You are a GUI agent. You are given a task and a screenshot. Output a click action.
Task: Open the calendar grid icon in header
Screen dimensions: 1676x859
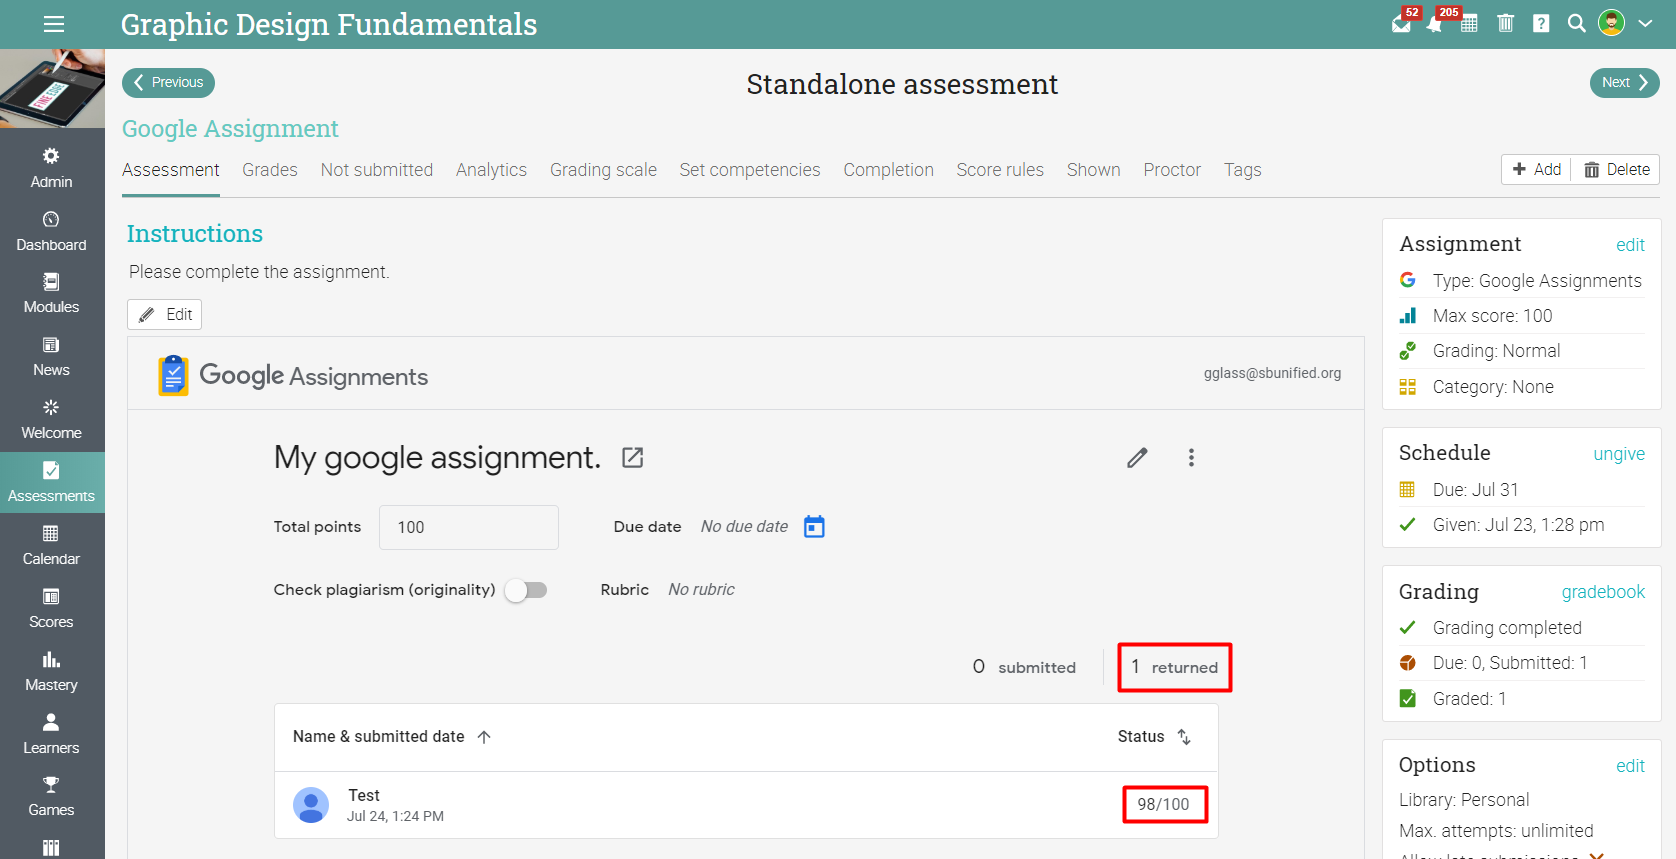(x=1469, y=23)
